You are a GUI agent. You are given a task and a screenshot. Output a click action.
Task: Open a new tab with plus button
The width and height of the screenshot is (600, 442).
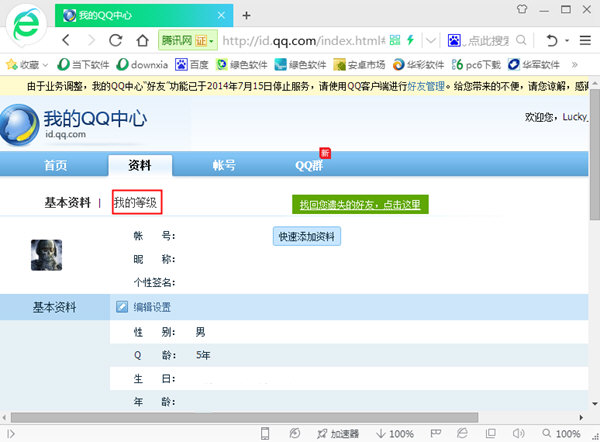[246, 15]
